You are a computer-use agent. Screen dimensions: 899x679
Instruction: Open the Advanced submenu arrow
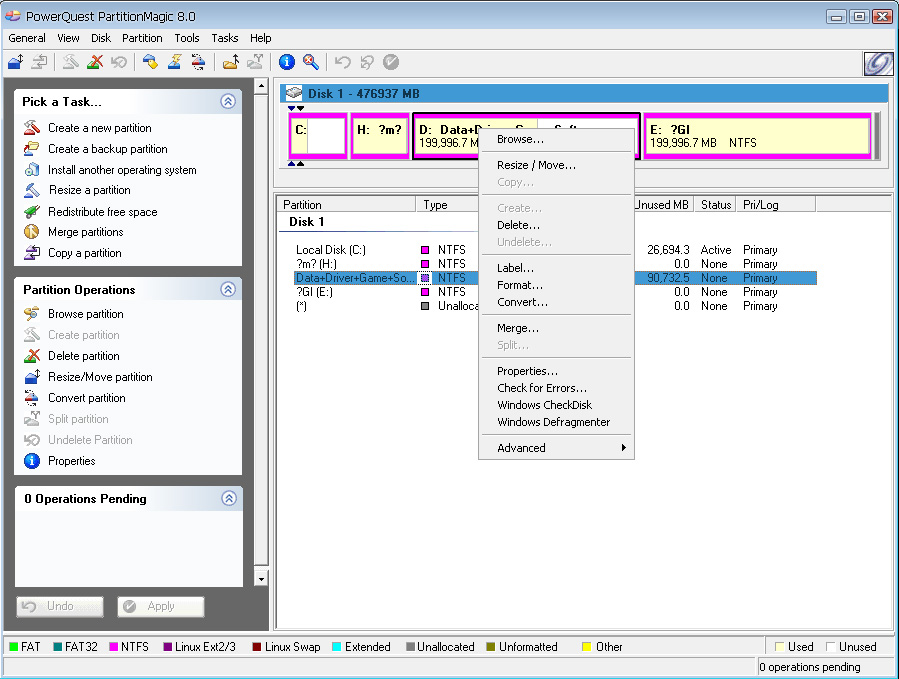624,448
